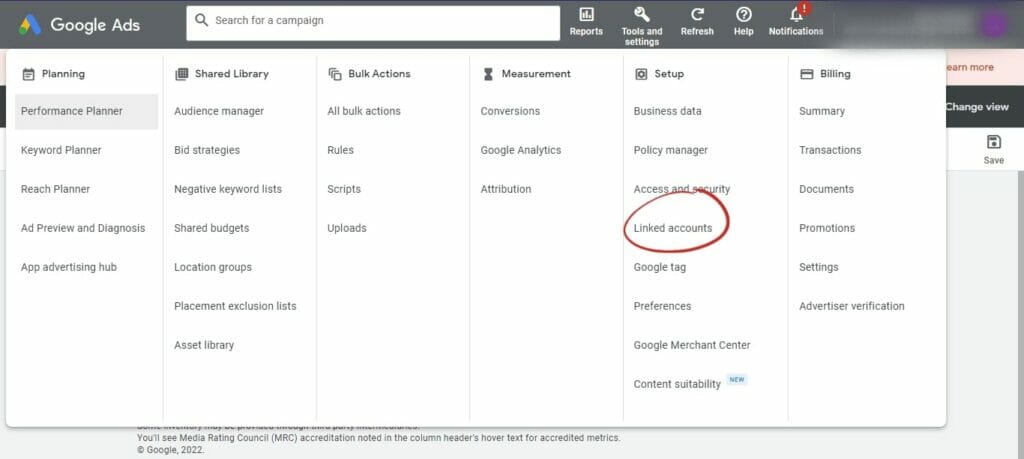Open Preferences
The image size is (1024, 459).
tap(662, 306)
